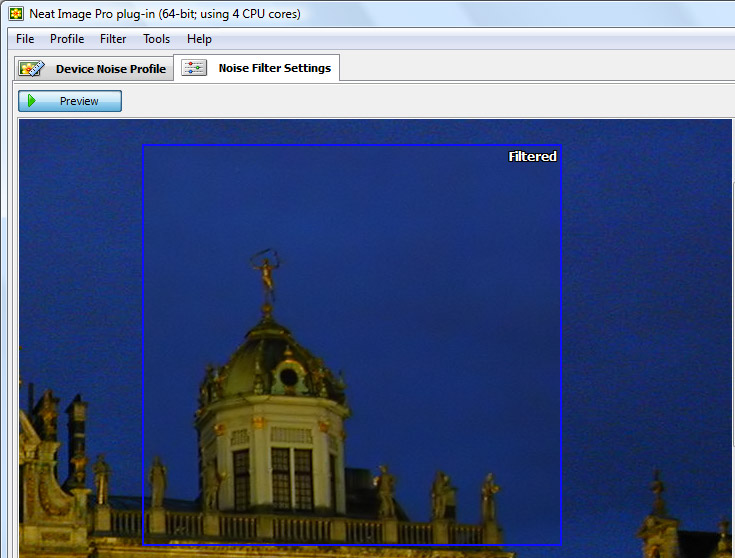Click the top edge of the blue preview frame
Screen dimensions: 735x558
point(350,145)
